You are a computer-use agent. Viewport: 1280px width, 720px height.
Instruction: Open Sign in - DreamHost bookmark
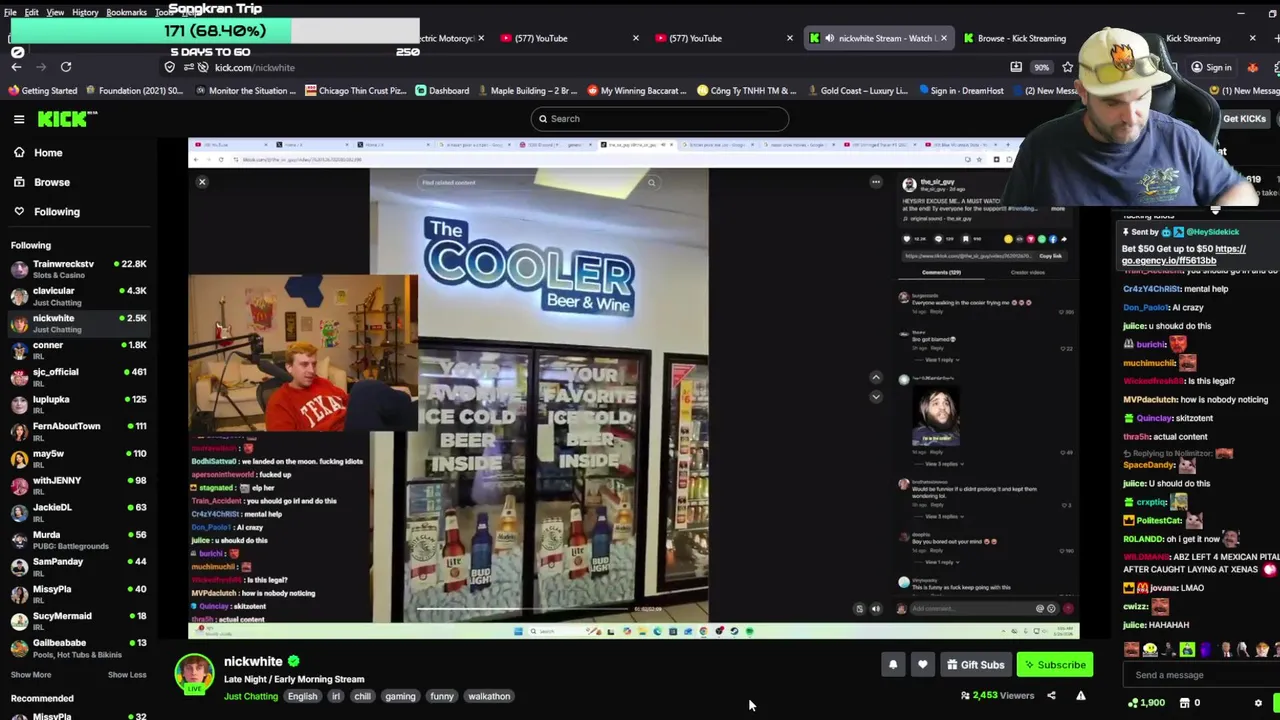click(x=960, y=91)
